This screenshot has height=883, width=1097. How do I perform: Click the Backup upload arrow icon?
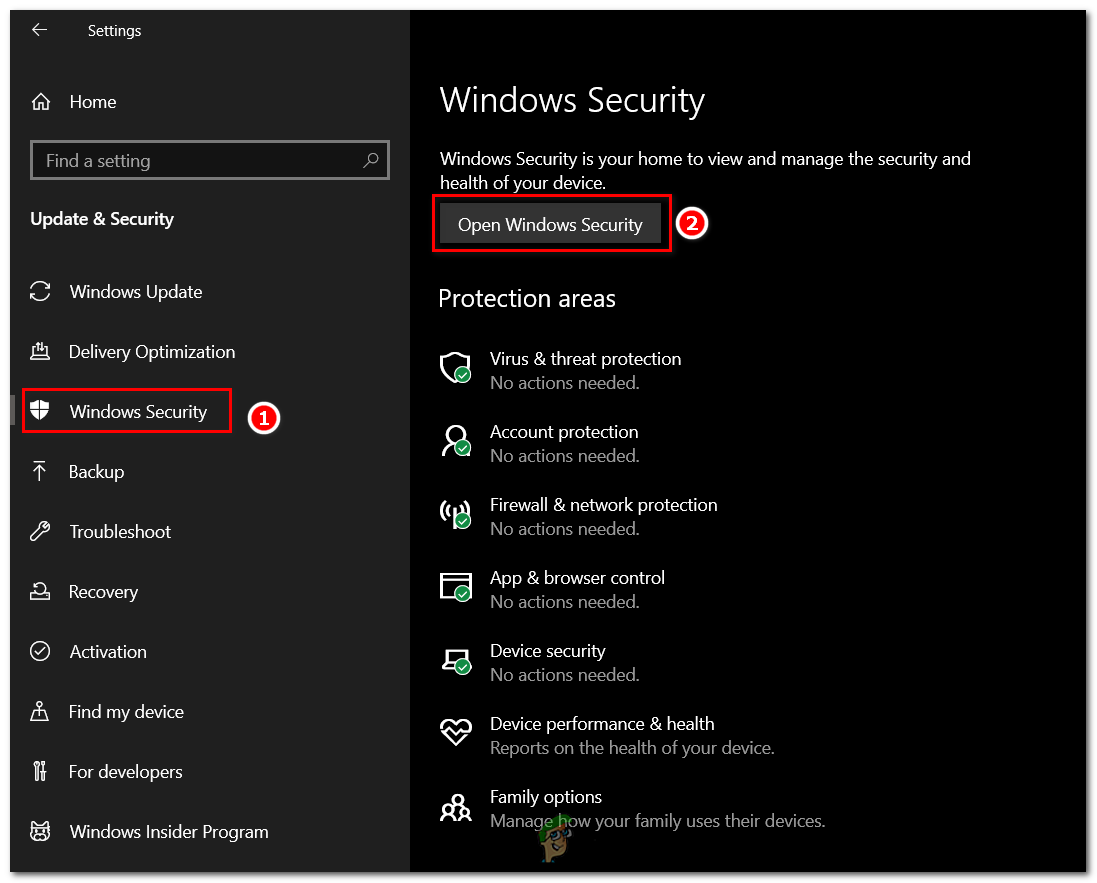tap(40, 471)
